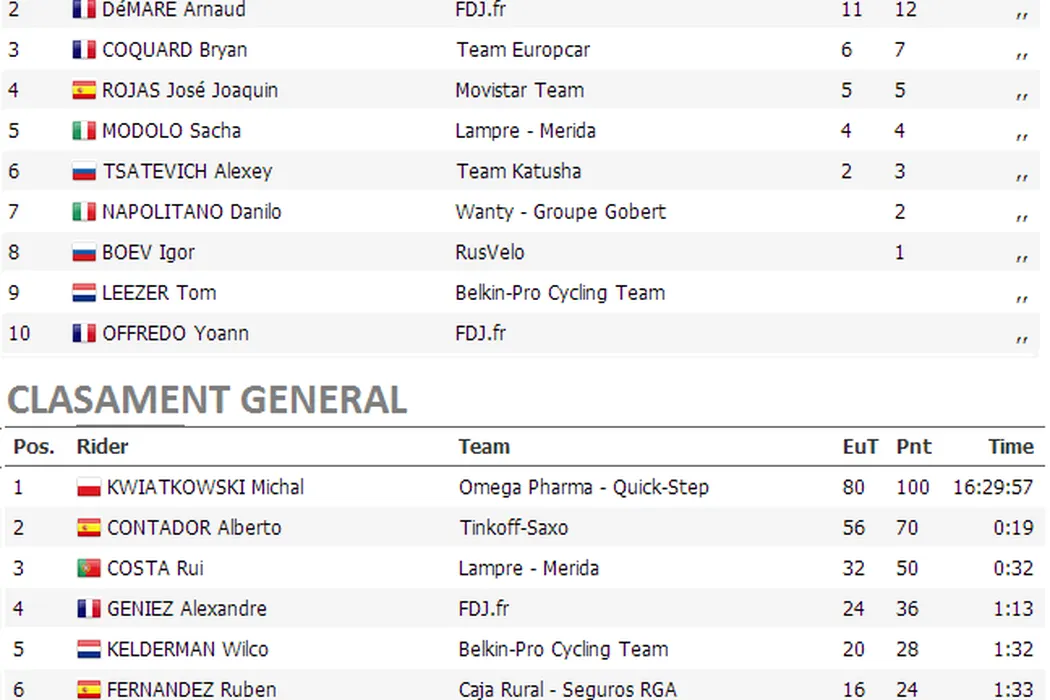The image size is (1050, 700).
Task: Click the Spanish flag next to CONTADOR Alberto
Action: (x=89, y=528)
